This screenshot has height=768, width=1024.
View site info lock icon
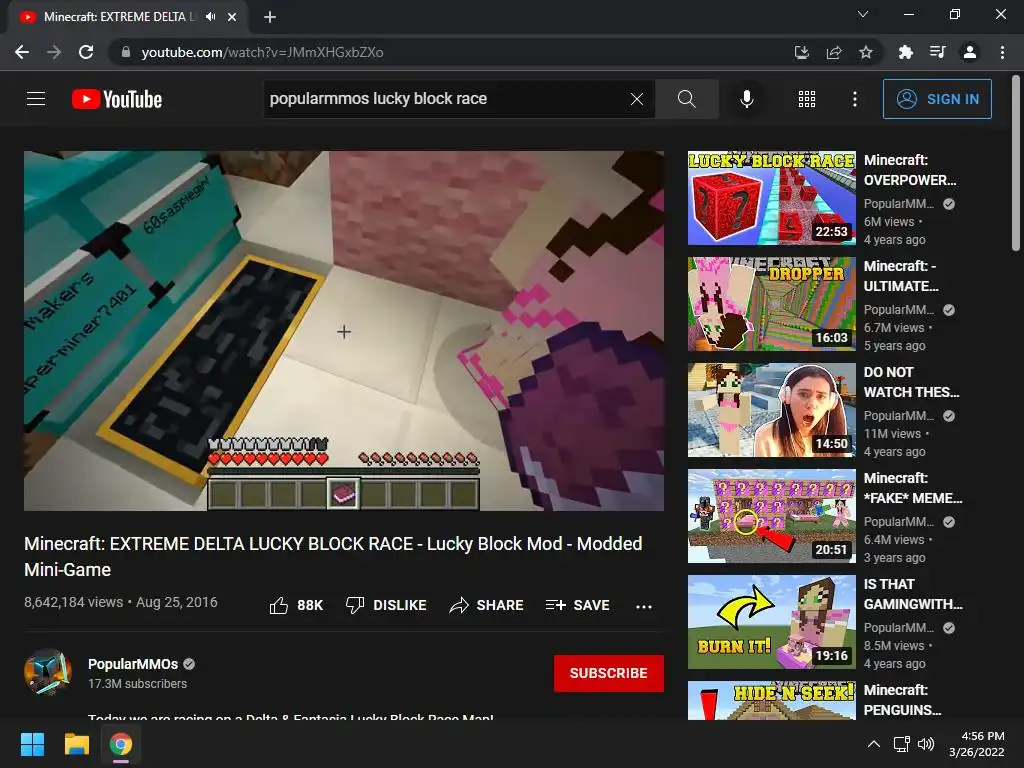coord(125,52)
